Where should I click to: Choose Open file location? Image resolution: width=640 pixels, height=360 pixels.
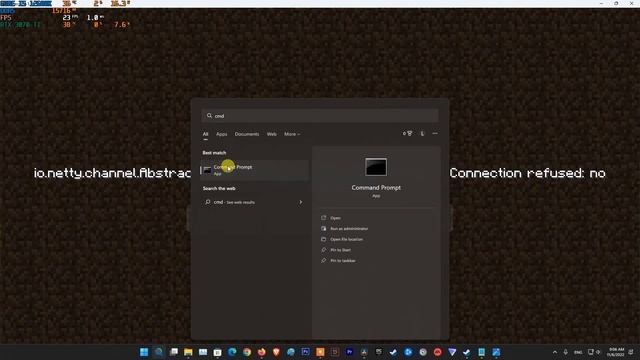point(346,239)
